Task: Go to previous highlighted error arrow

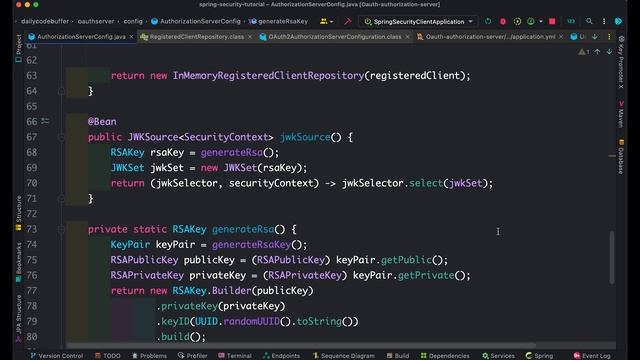Action: (597, 52)
